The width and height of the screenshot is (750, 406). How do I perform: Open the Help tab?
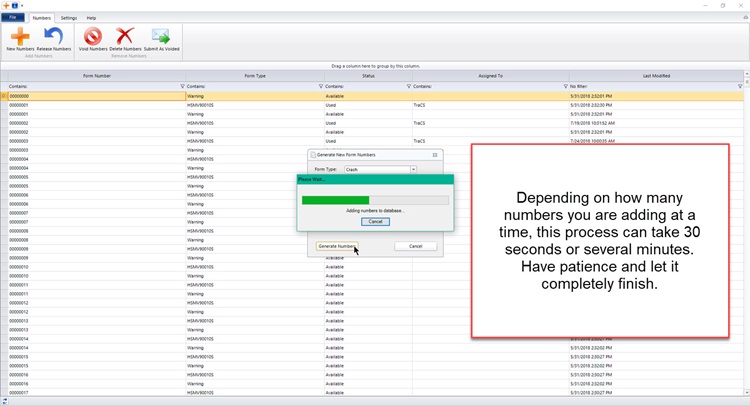click(x=91, y=18)
